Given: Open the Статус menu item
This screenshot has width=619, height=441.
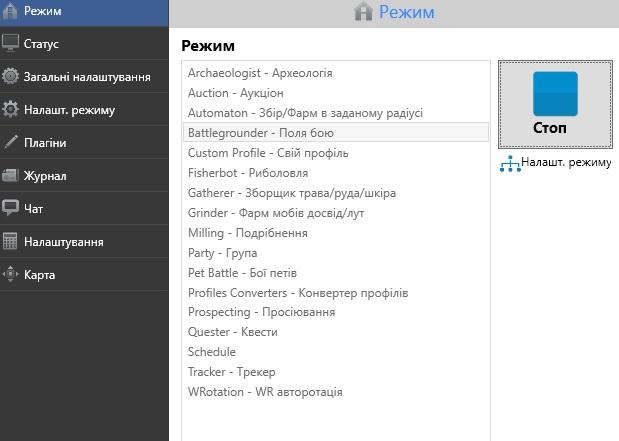Looking at the screenshot, I should click(x=41, y=44).
